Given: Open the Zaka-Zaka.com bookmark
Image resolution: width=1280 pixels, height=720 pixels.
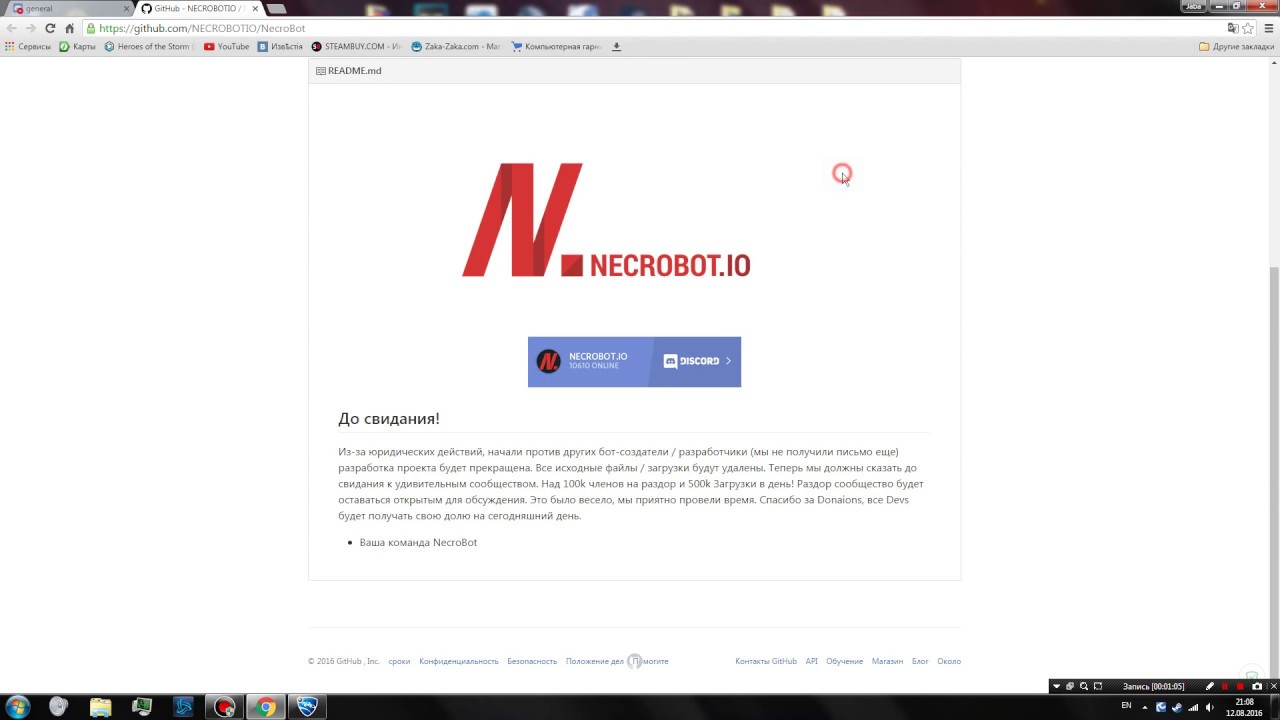Looking at the screenshot, I should click(456, 46).
